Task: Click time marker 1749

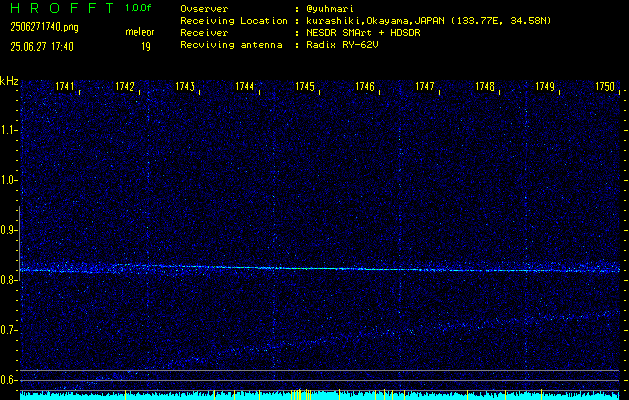Action: [545, 86]
